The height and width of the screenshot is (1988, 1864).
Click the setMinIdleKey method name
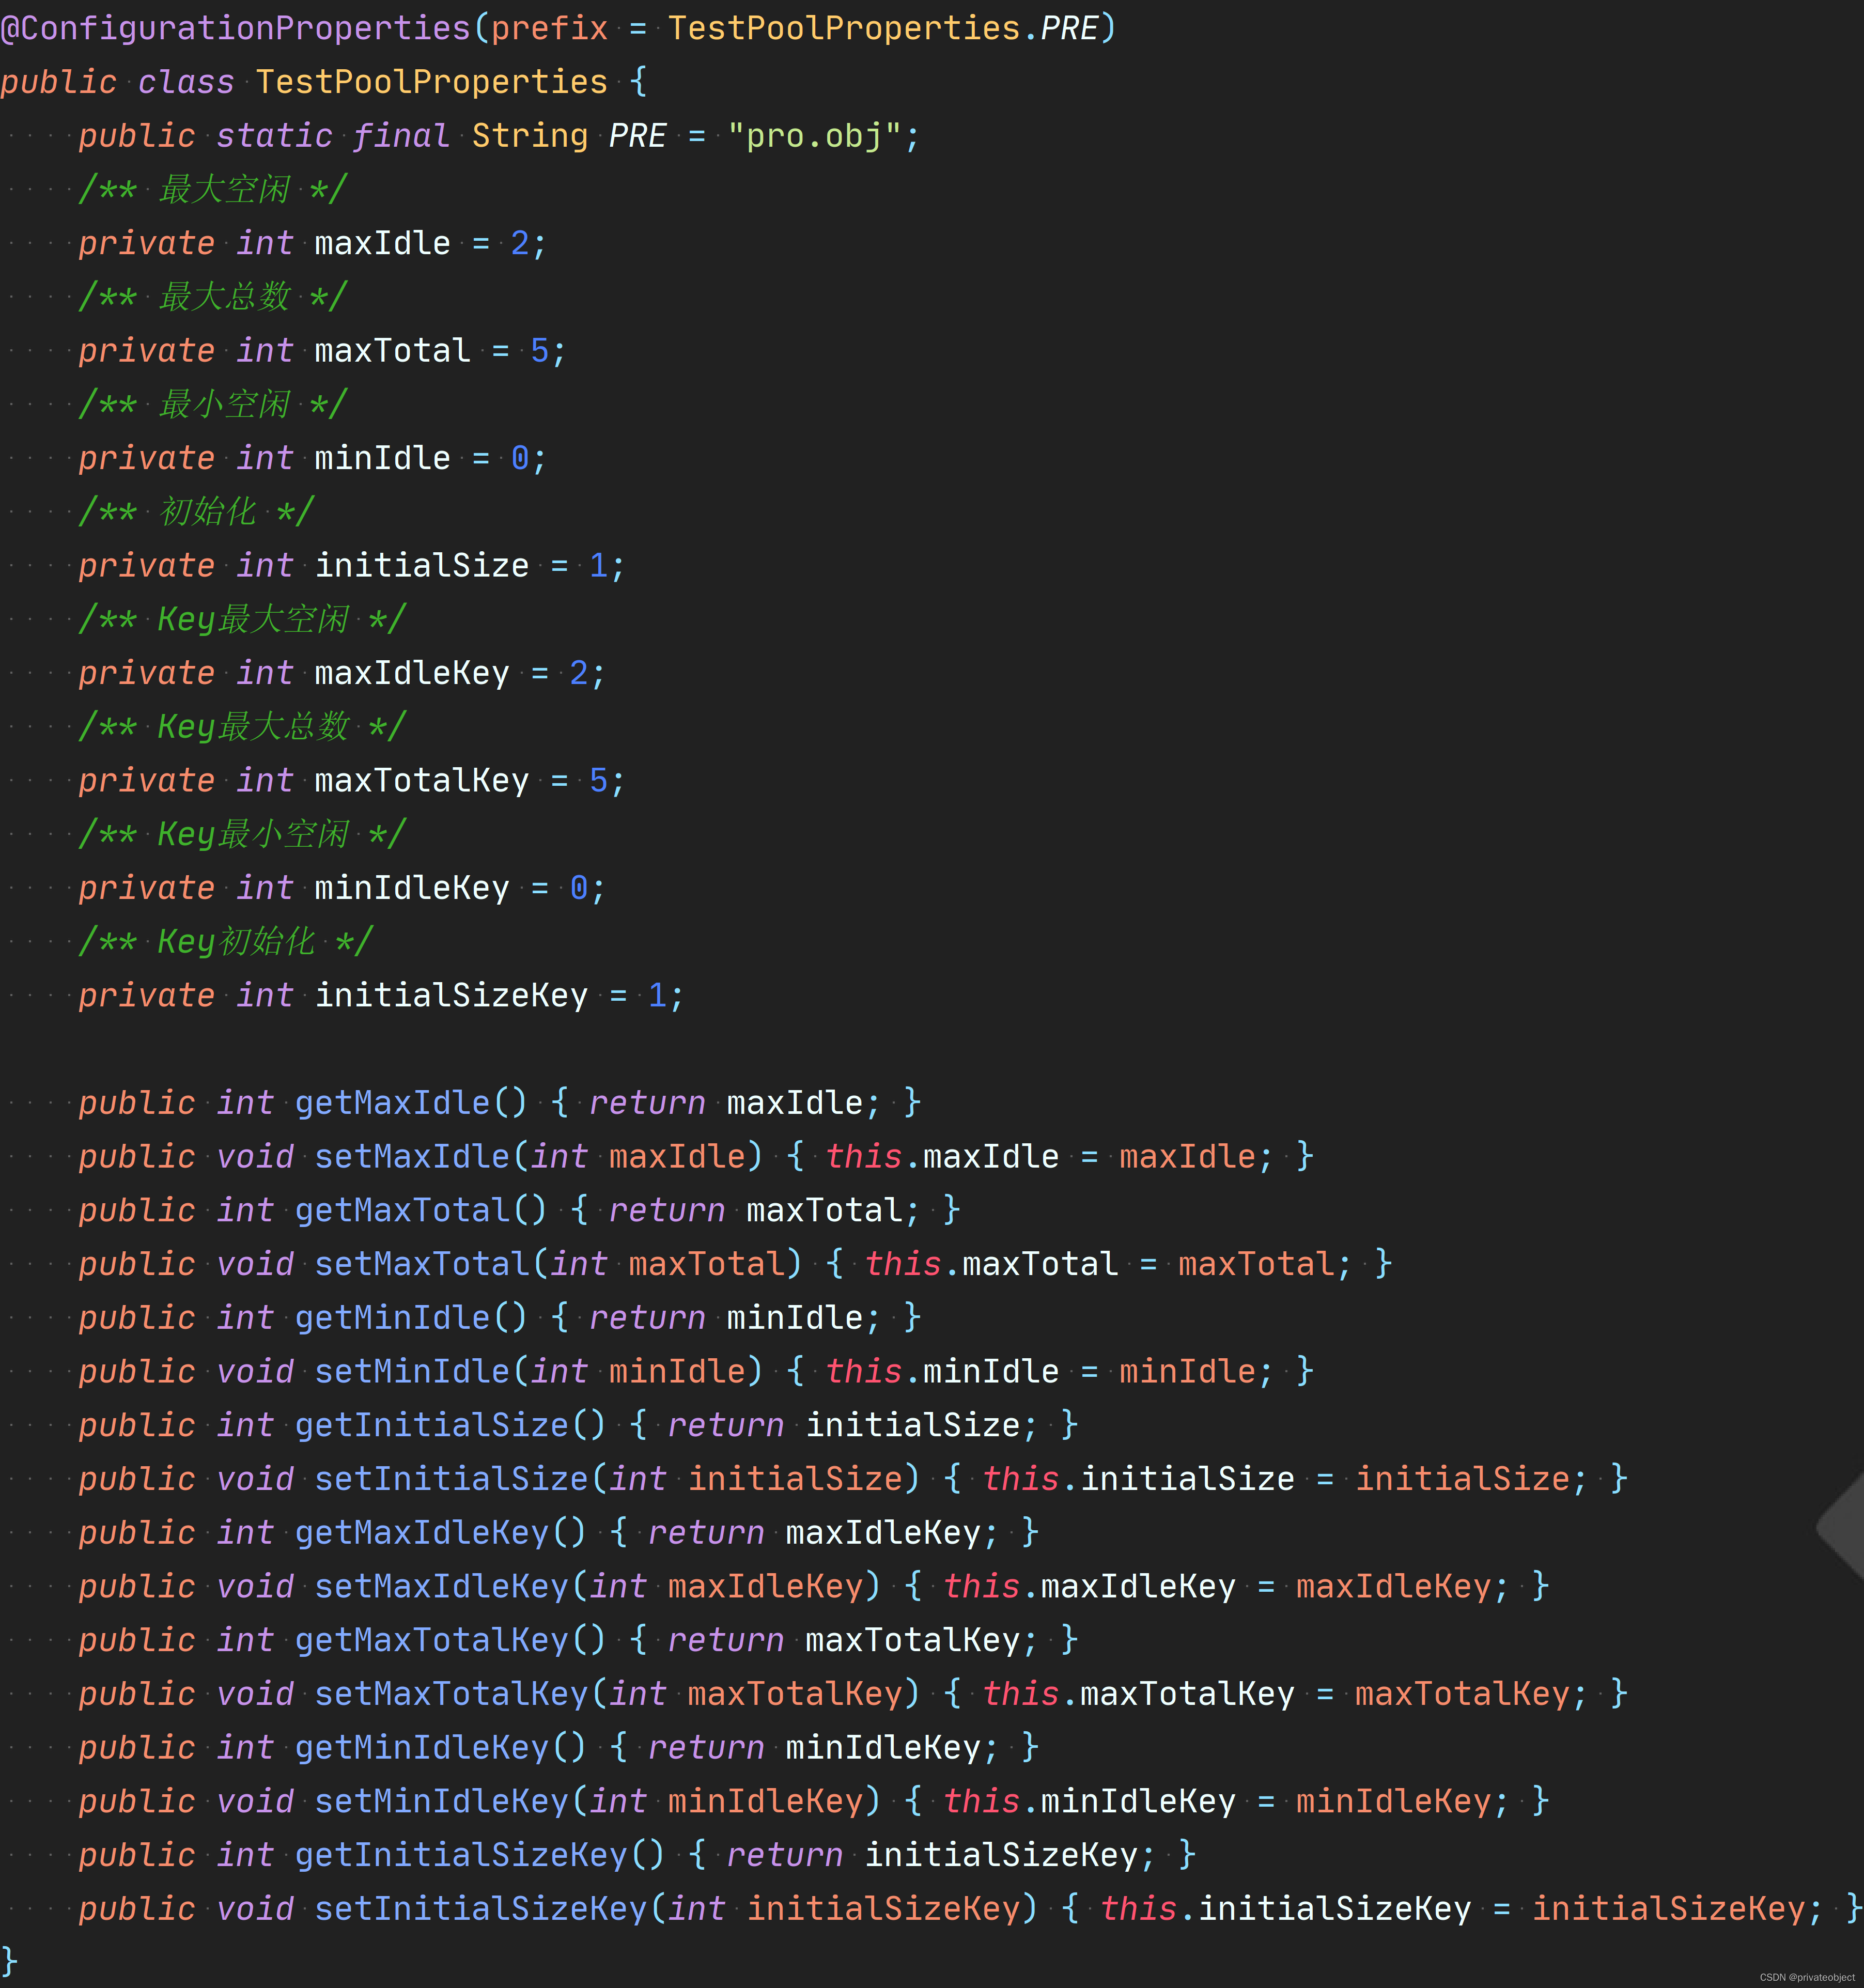click(441, 1802)
